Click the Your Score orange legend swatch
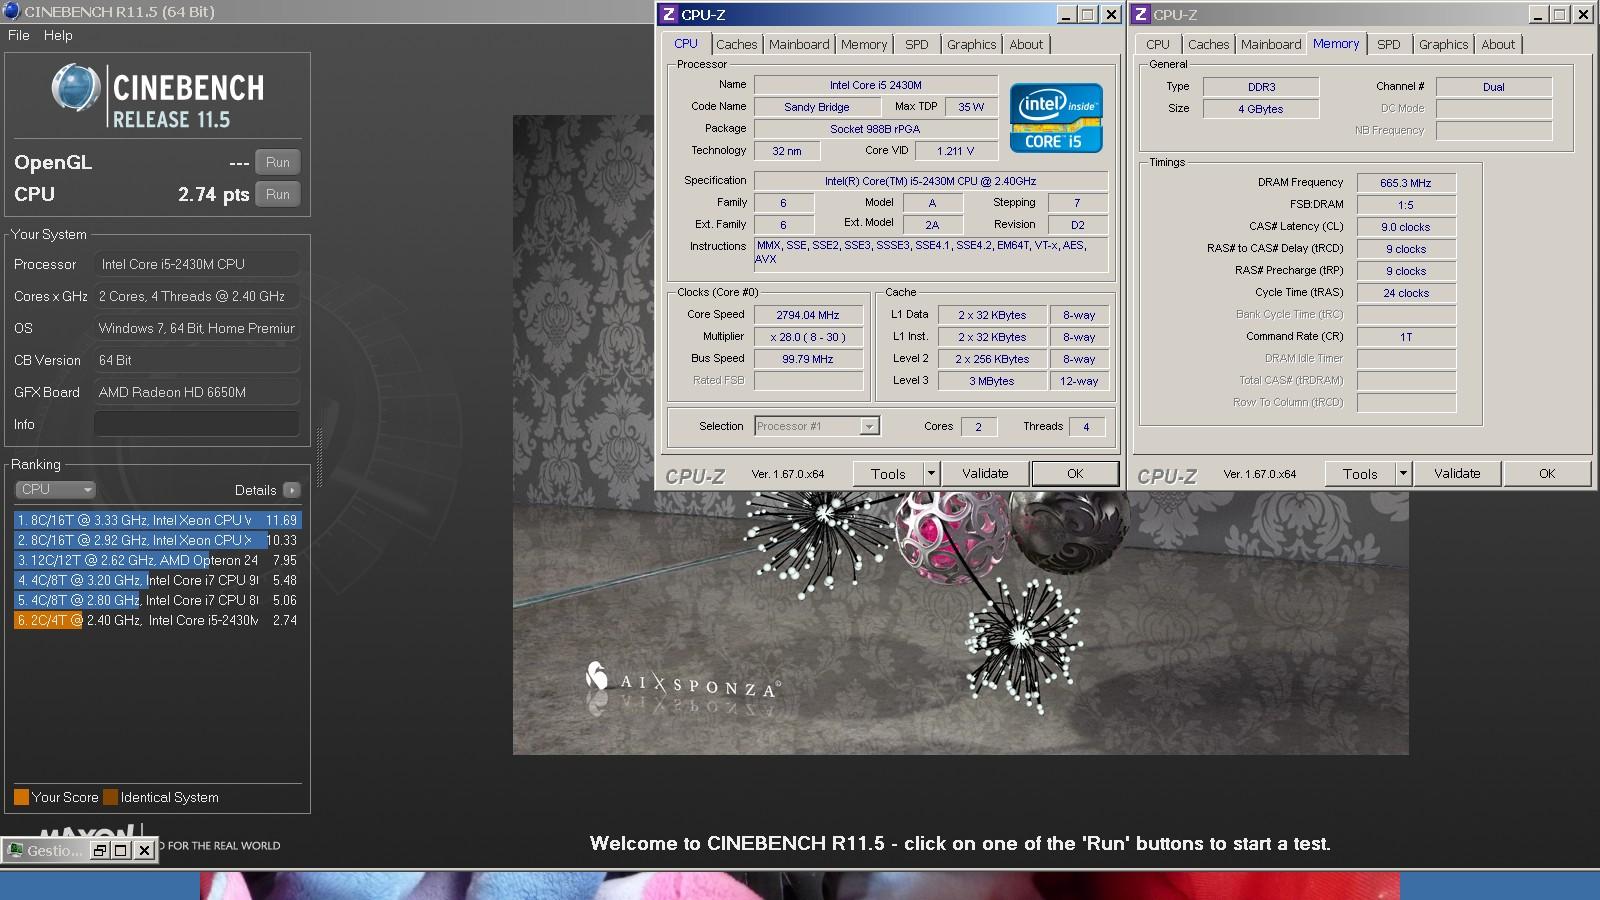Viewport: 1600px width, 900px height. pyautogui.click(x=21, y=797)
